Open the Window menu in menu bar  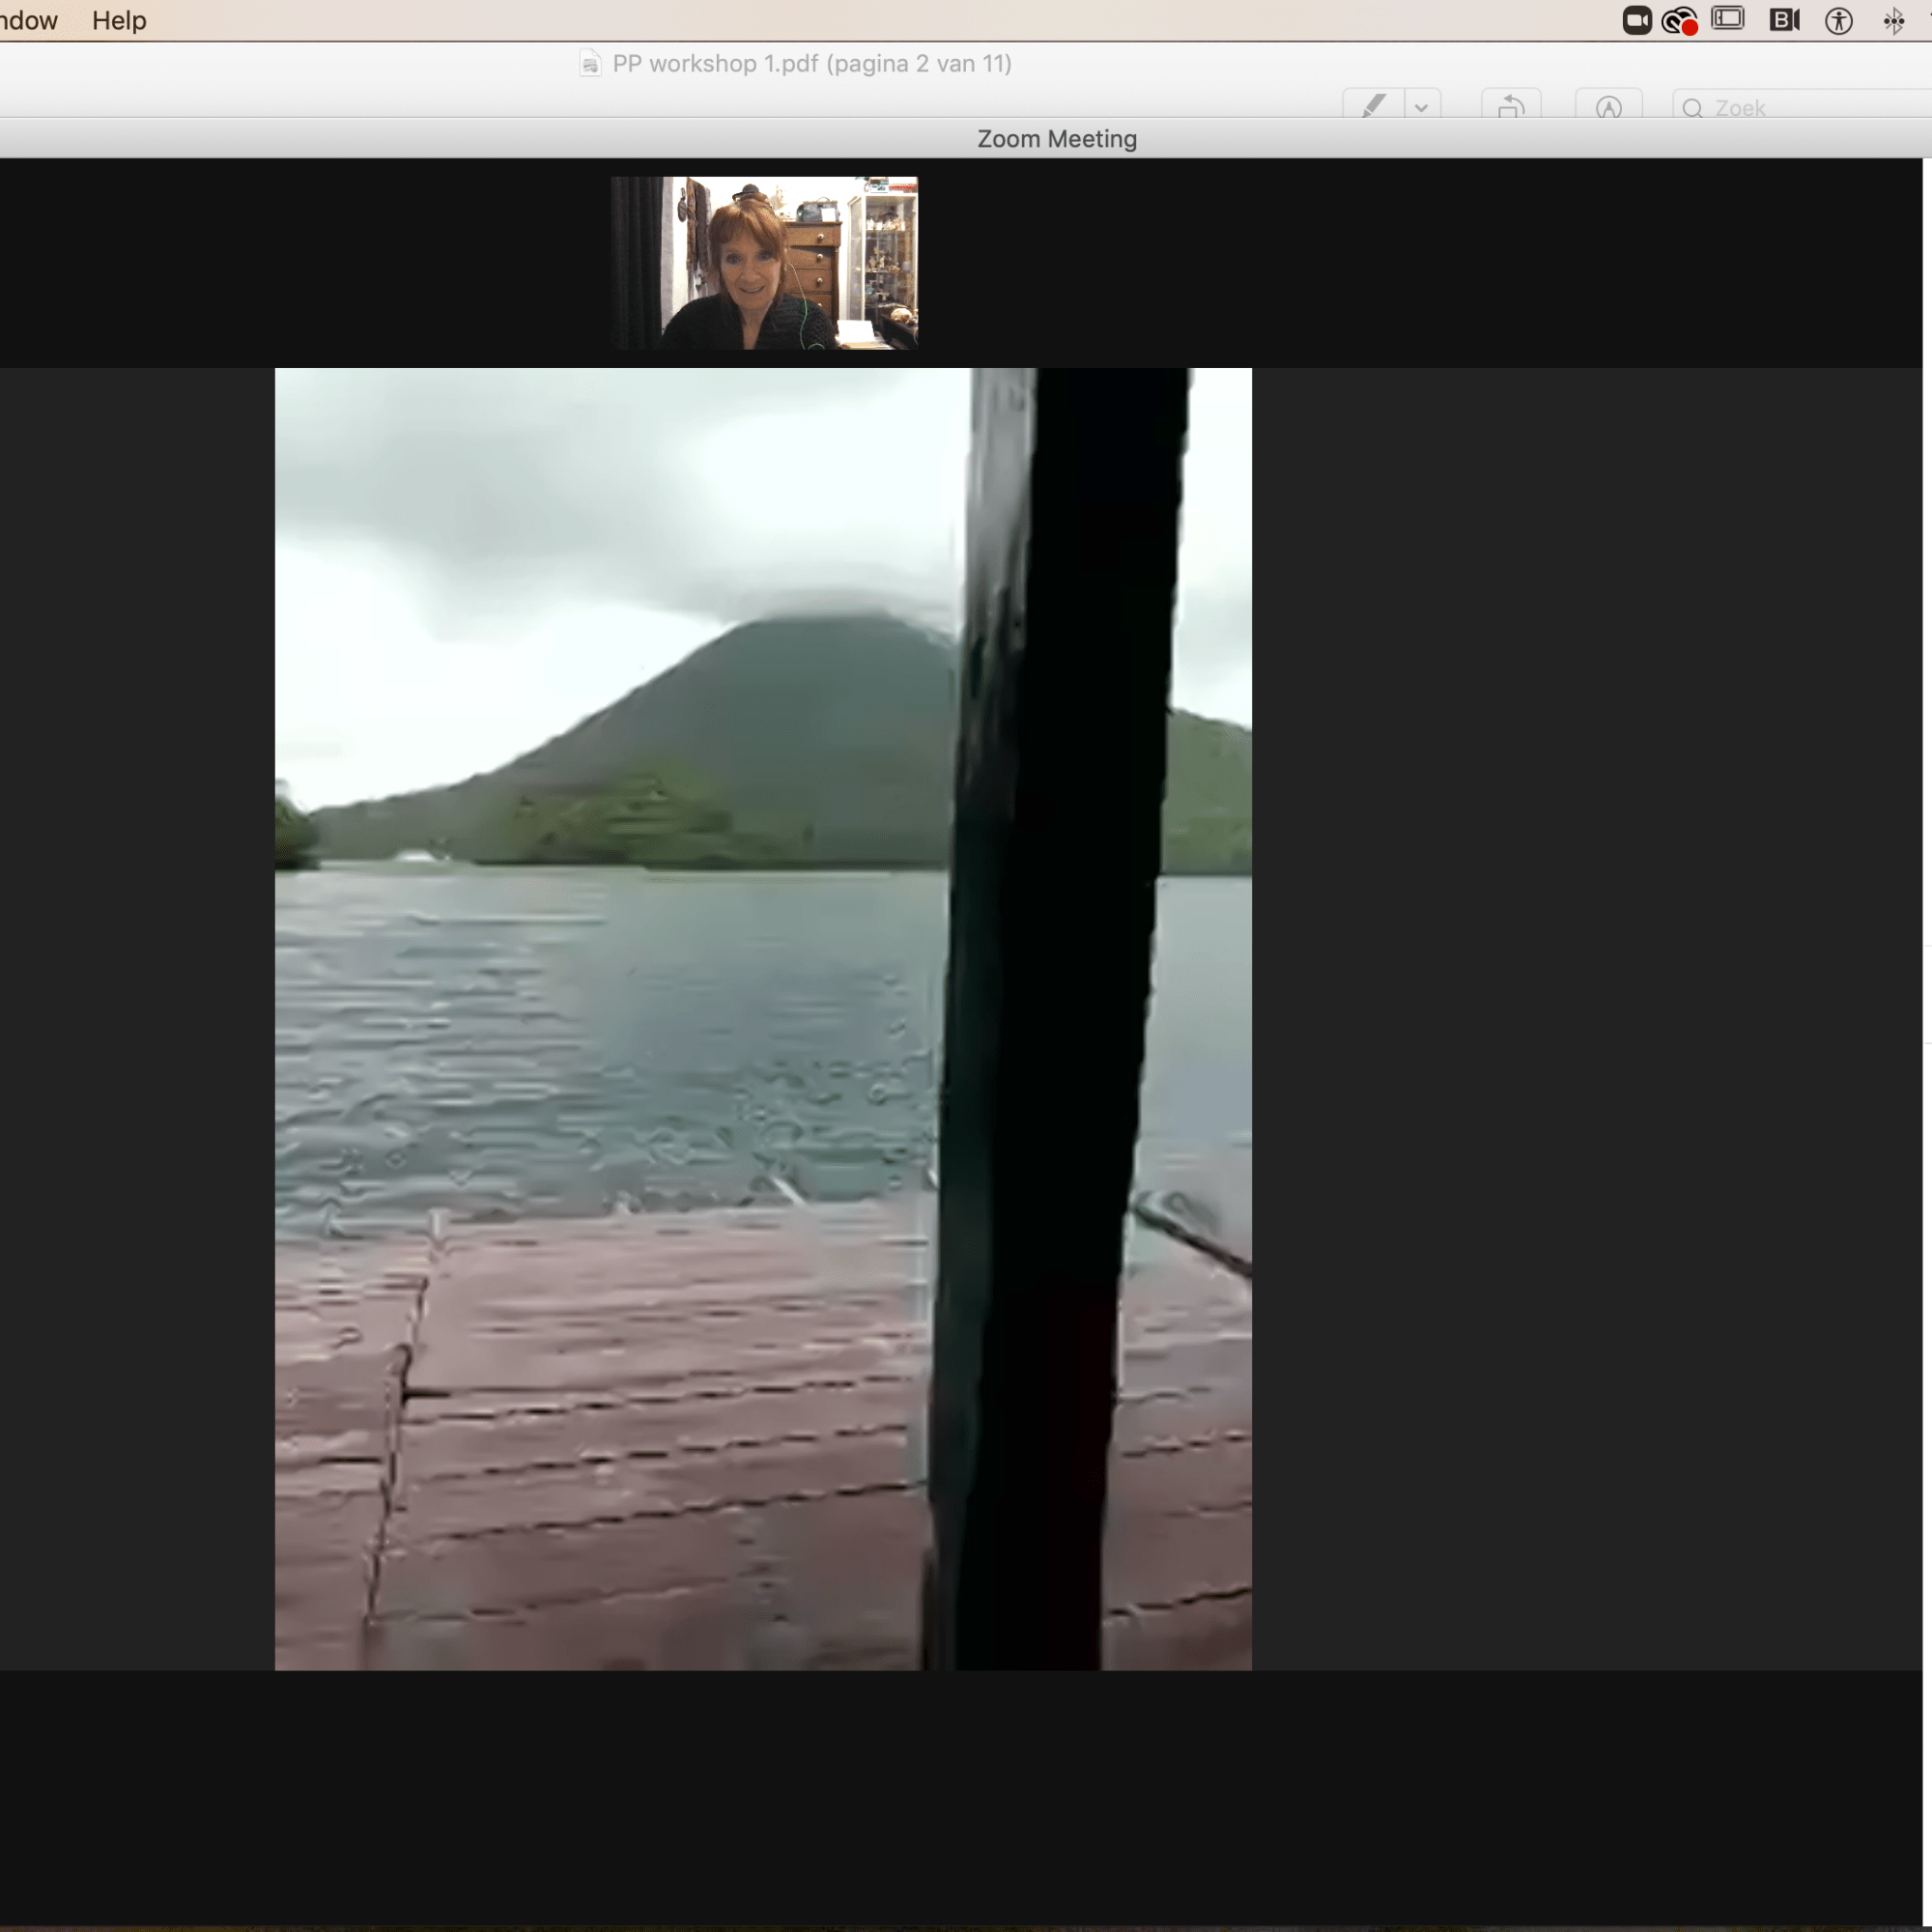coord(28,20)
